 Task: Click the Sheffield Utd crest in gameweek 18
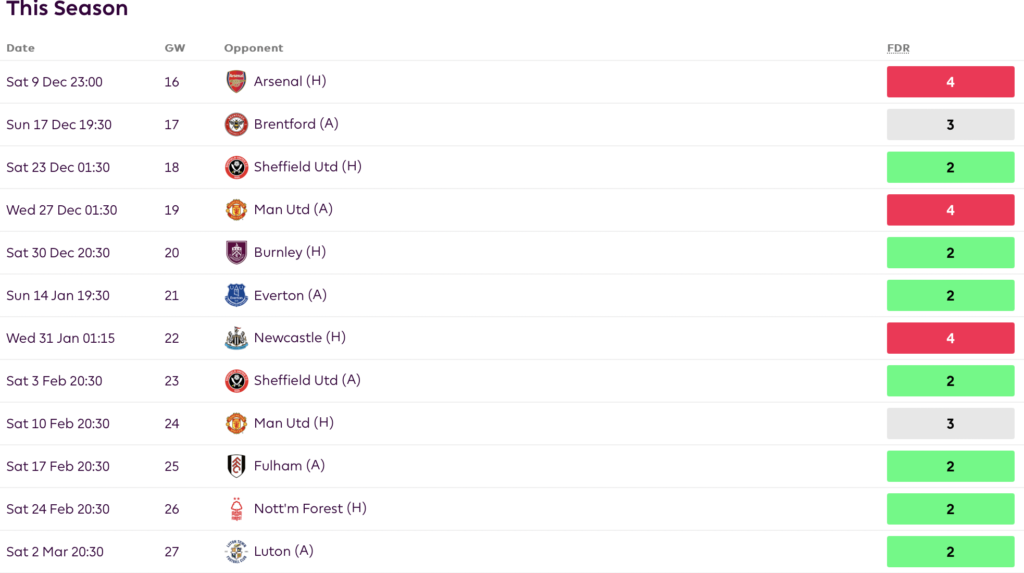click(x=236, y=167)
